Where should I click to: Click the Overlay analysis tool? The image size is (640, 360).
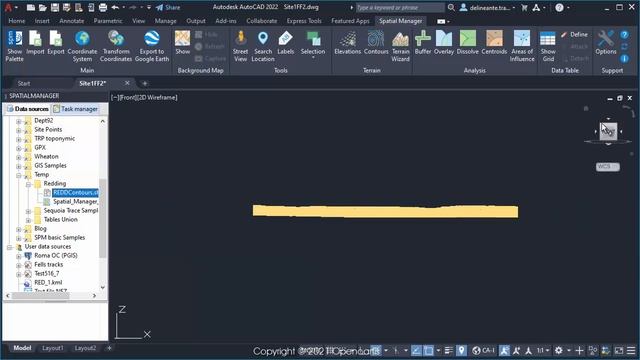444,42
